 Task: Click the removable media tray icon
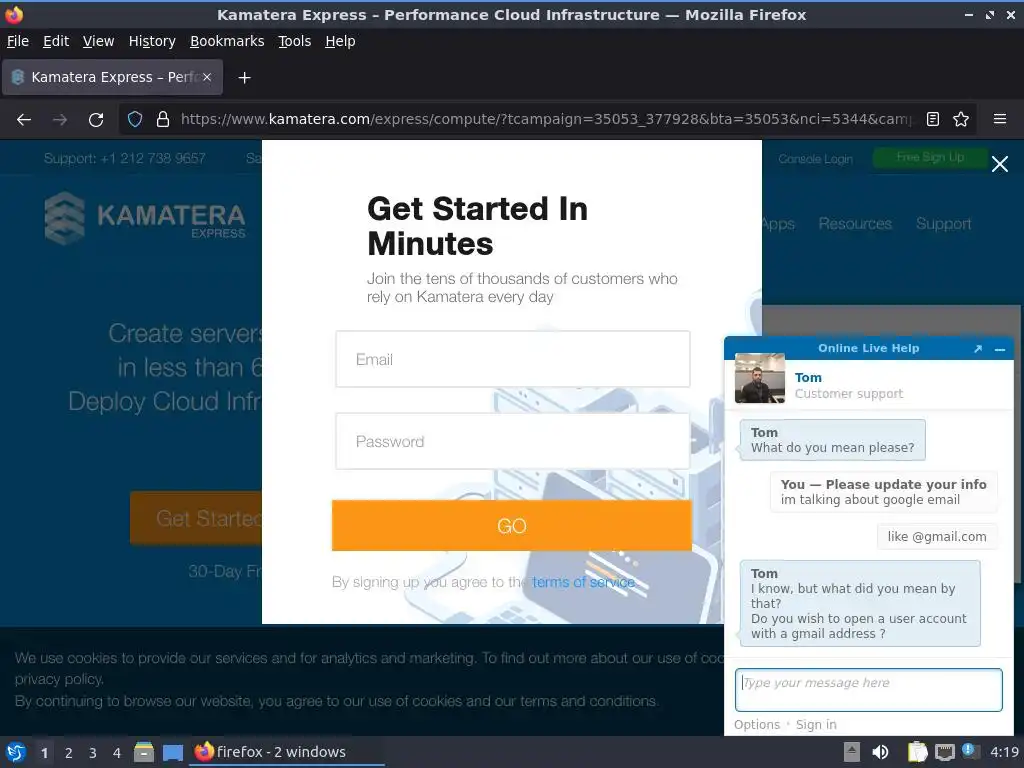[x=852, y=752]
